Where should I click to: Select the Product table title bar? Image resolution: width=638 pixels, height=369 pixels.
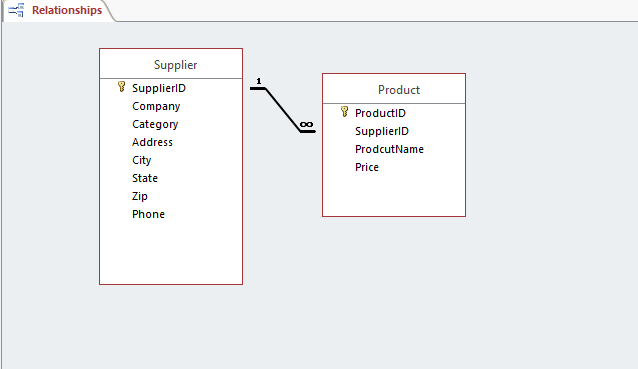coord(394,89)
